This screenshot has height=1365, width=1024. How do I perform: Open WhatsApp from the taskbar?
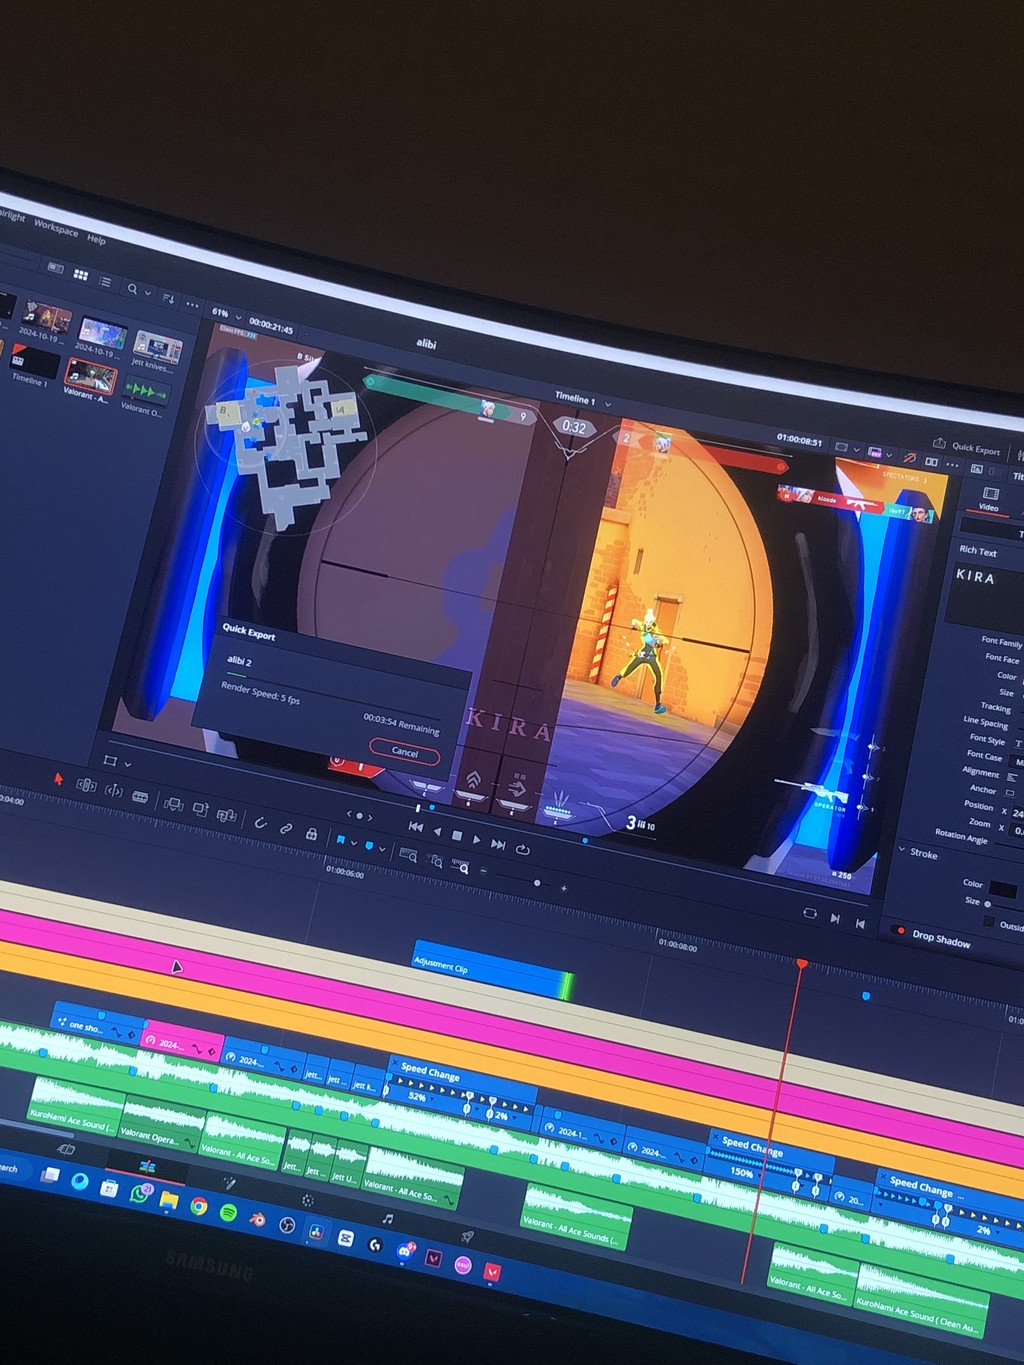140,1193
